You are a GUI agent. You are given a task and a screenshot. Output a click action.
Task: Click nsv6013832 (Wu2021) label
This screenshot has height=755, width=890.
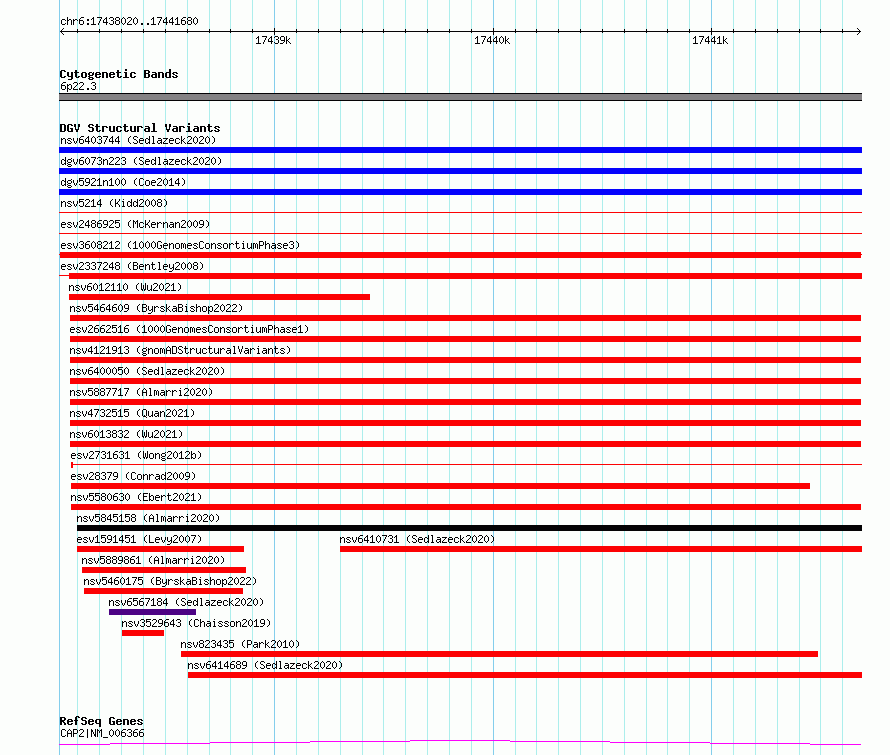pos(126,434)
